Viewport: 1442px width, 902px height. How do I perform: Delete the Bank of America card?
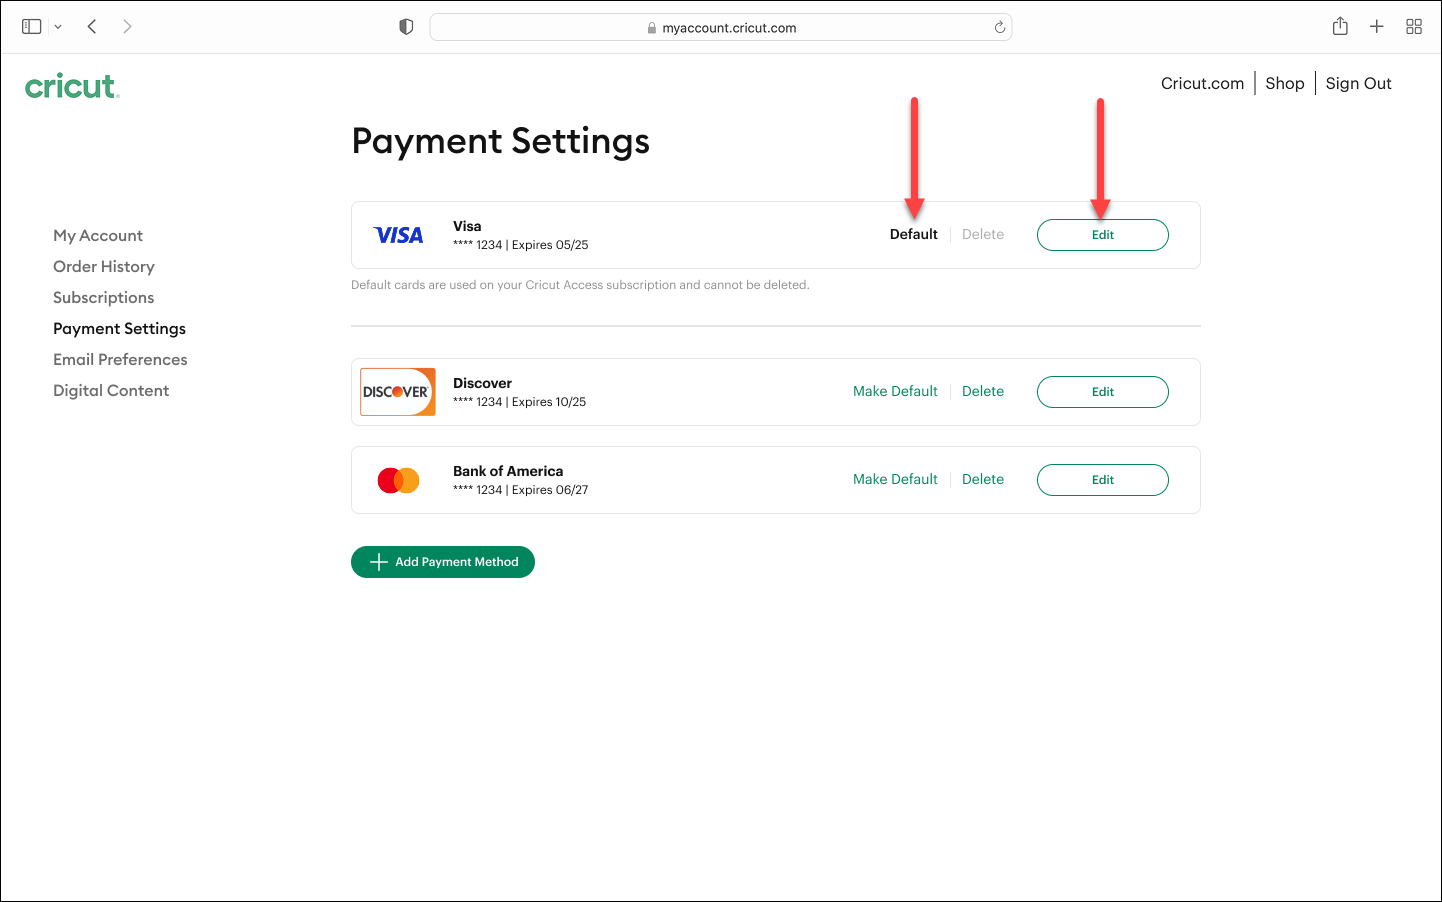coord(982,480)
